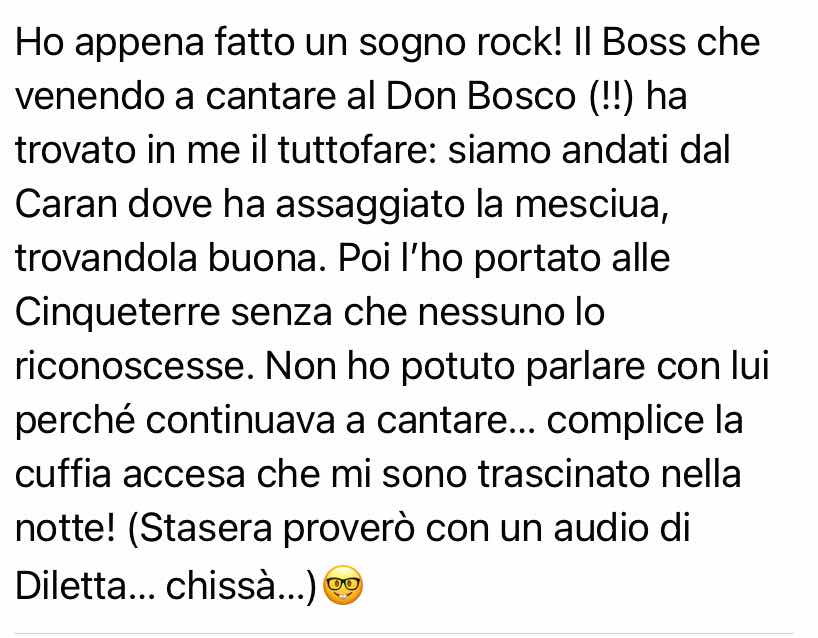818x638 pixels.
Task: Click the word "mesciua," in the text
Action: pyautogui.click(x=592, y=204)
